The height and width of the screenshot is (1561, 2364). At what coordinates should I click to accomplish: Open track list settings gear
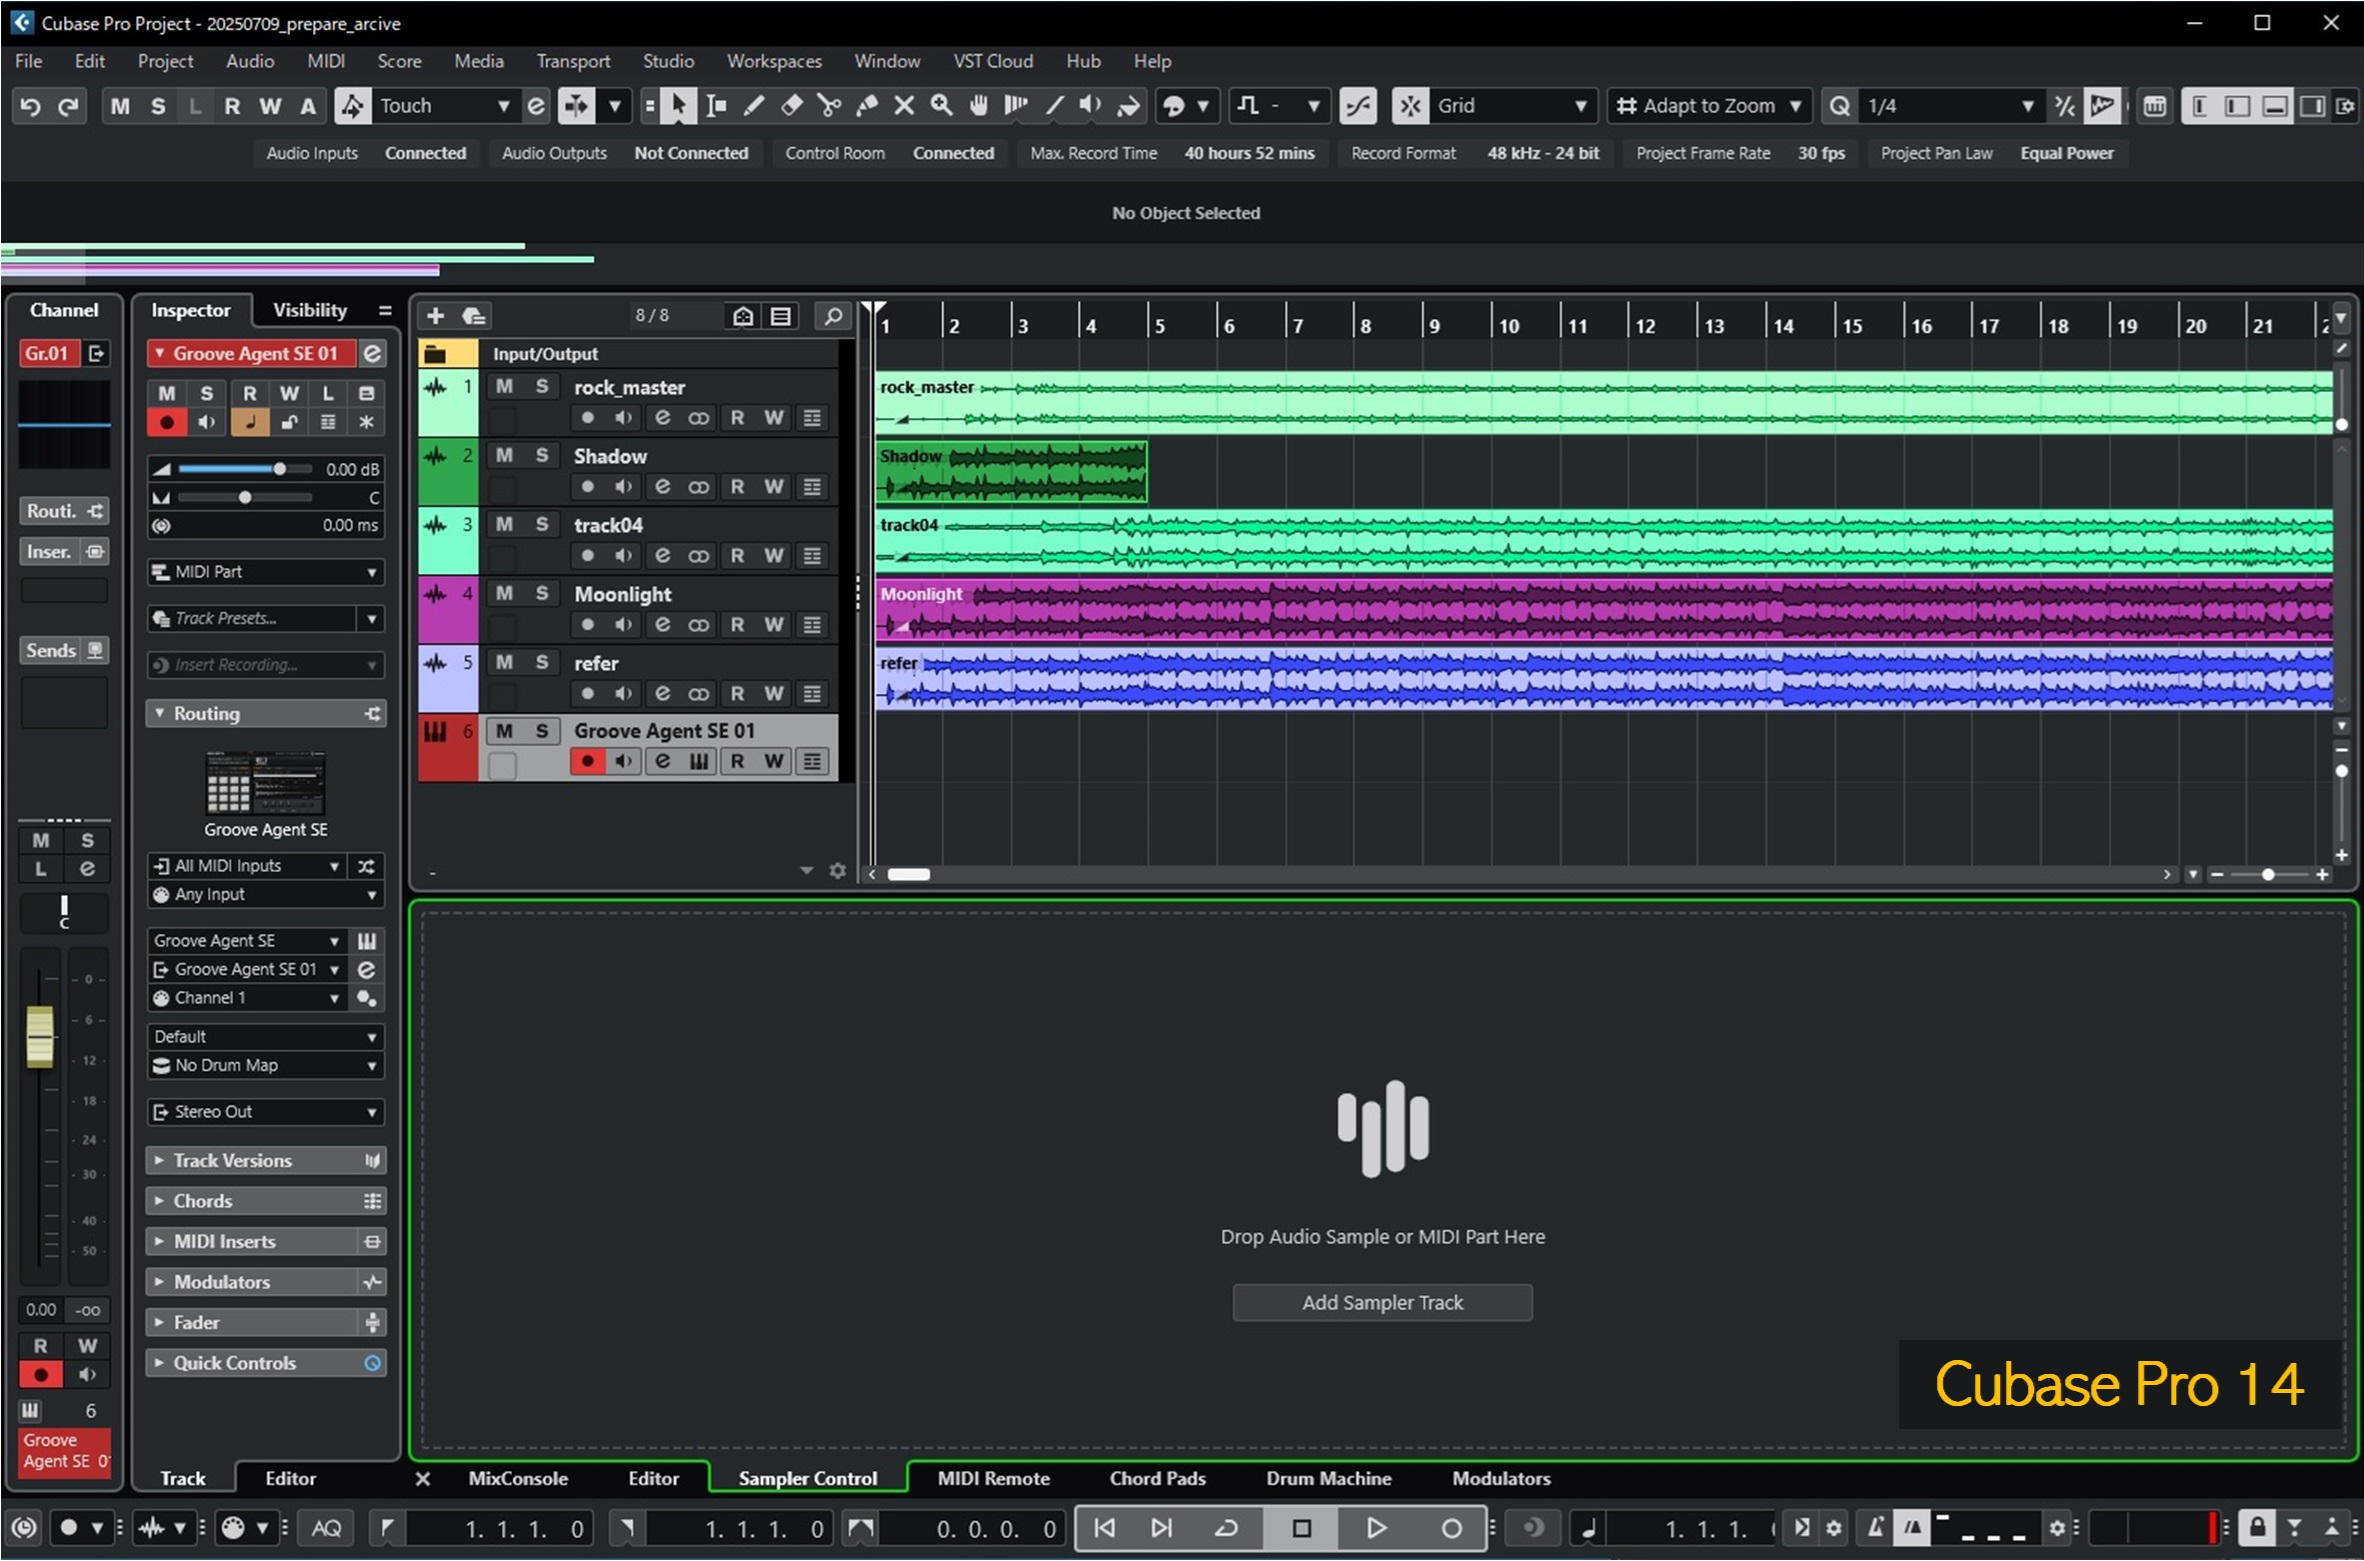(838, 871)
